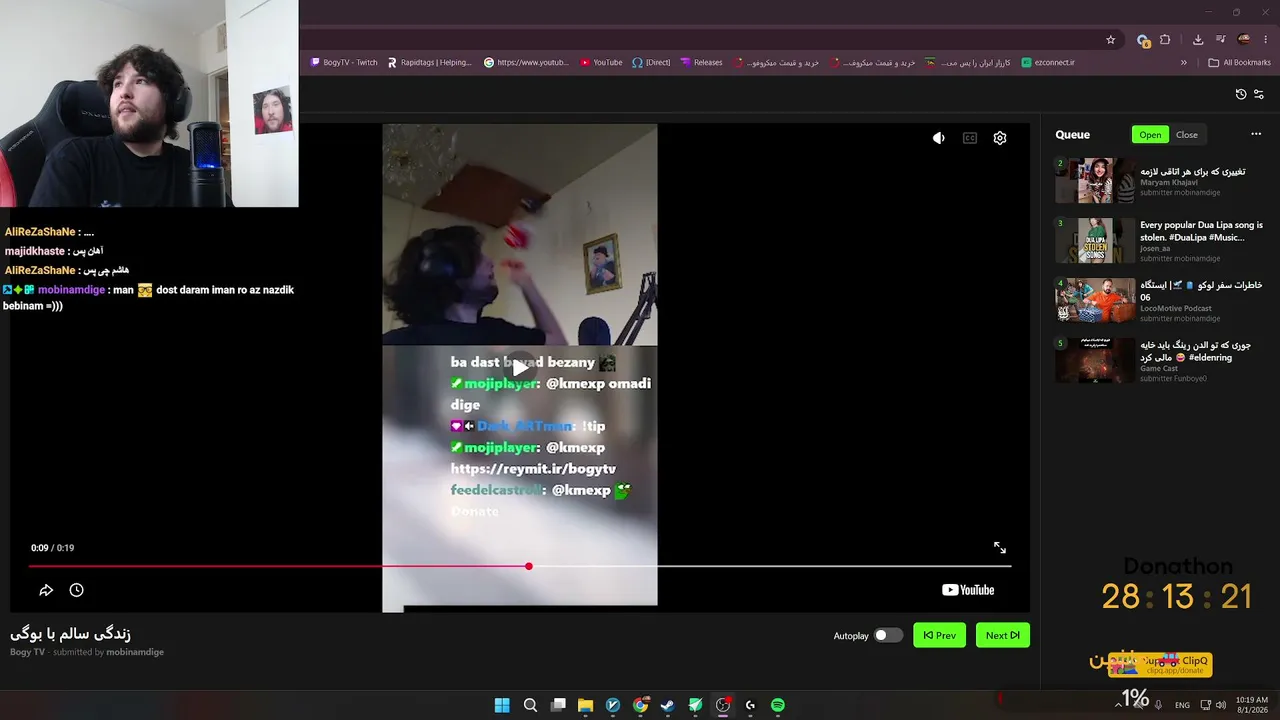Open the [Direct] bookmark
Viewport: 1280px width, 720px height.
pos(651,62)
